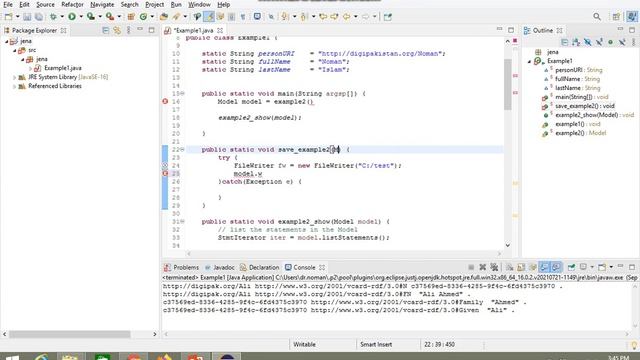Image resolution: width=640 pixels, height=360 pixels.
Task: Toggle Sort alphabetically in the Outline toolbar
Action: tap(576, 42)
